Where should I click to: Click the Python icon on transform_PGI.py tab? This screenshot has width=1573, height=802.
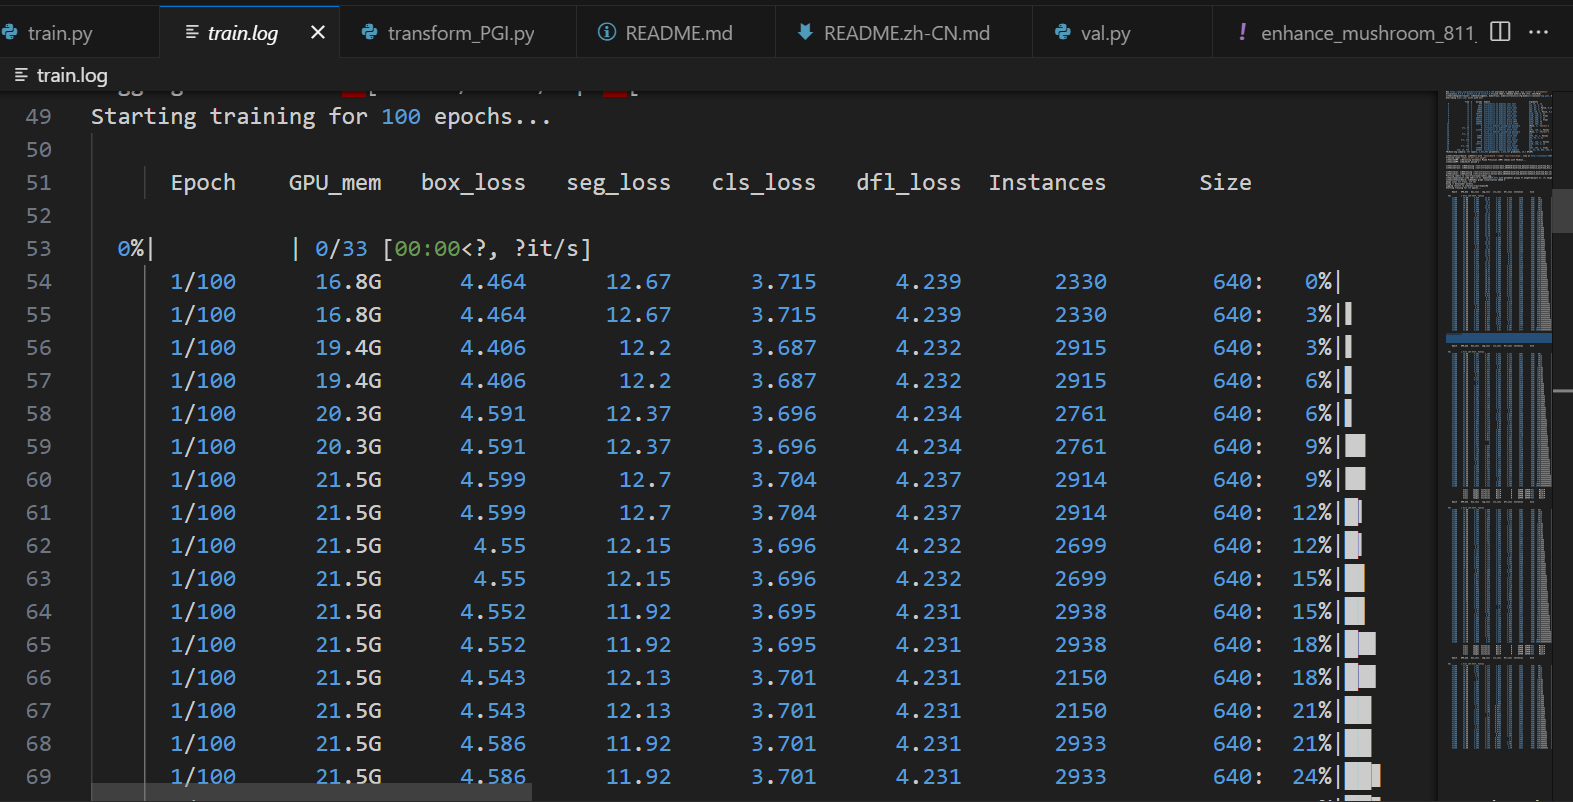(369, 33)
